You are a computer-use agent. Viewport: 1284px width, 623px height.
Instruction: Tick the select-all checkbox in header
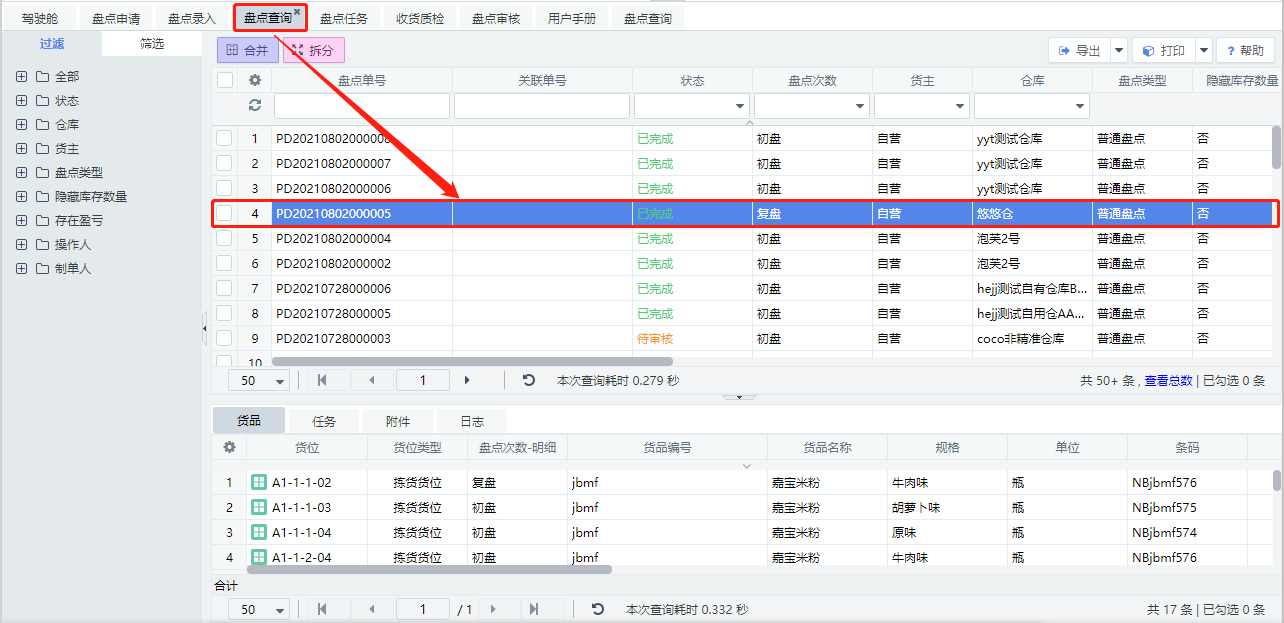pos(225,80)
